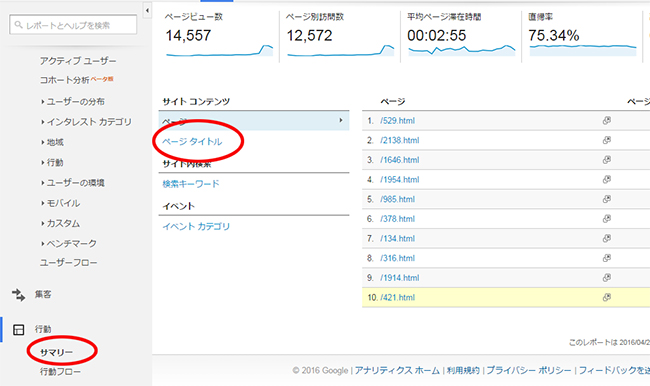Open external link icon for /985.html
650x386 pixels.
tap(606, 199)
